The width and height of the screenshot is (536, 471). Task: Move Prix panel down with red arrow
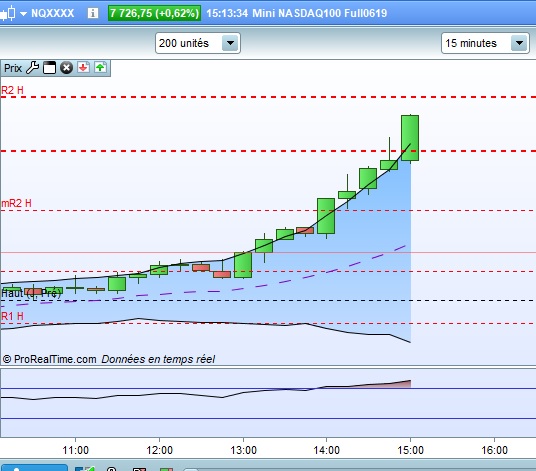[83, 67]
